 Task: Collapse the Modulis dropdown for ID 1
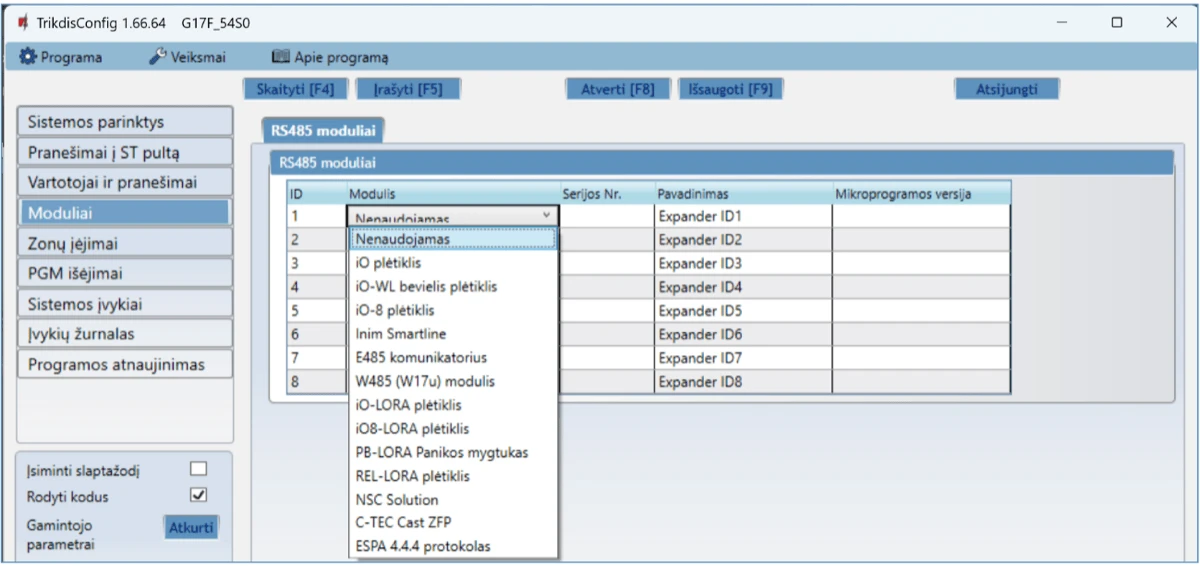pyautogui.click(x=546, y=215)
